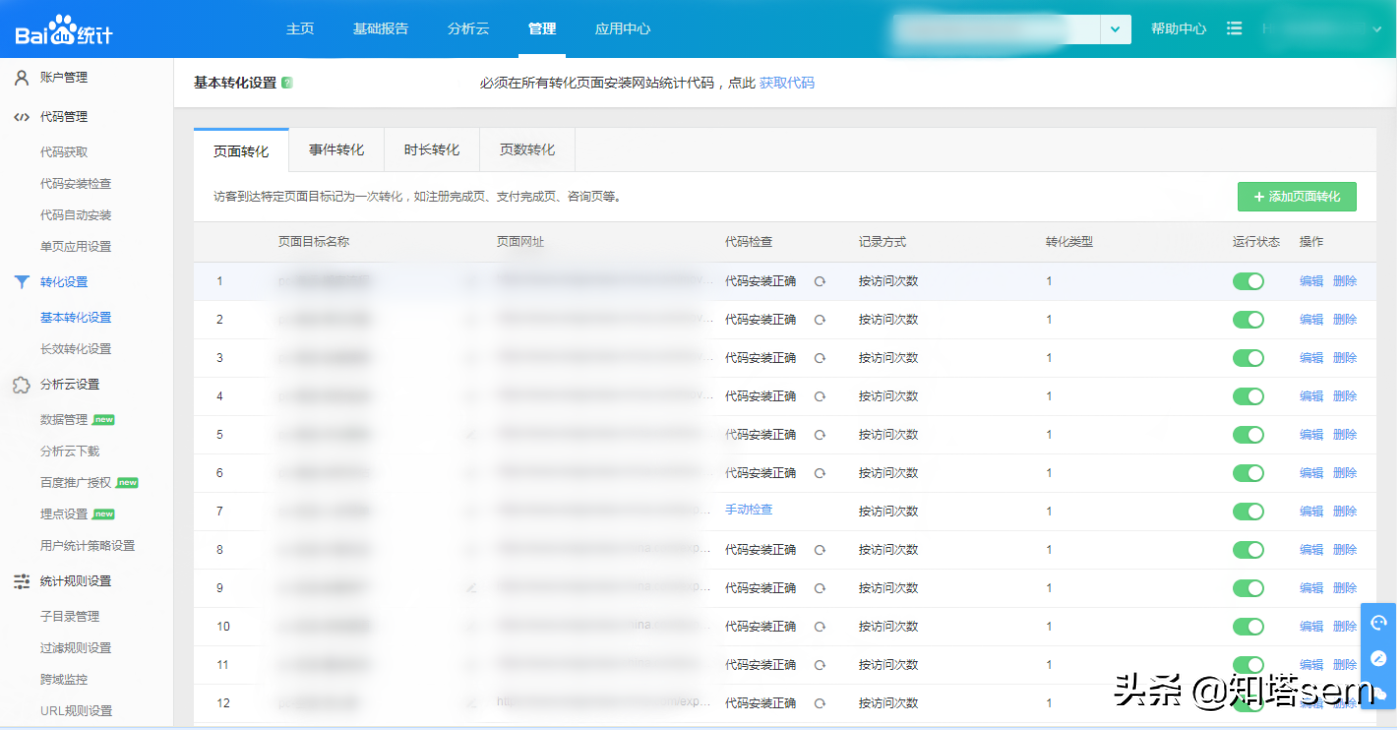Open the 分析云 top menu

pyautogui.click(x=468, y=29)
